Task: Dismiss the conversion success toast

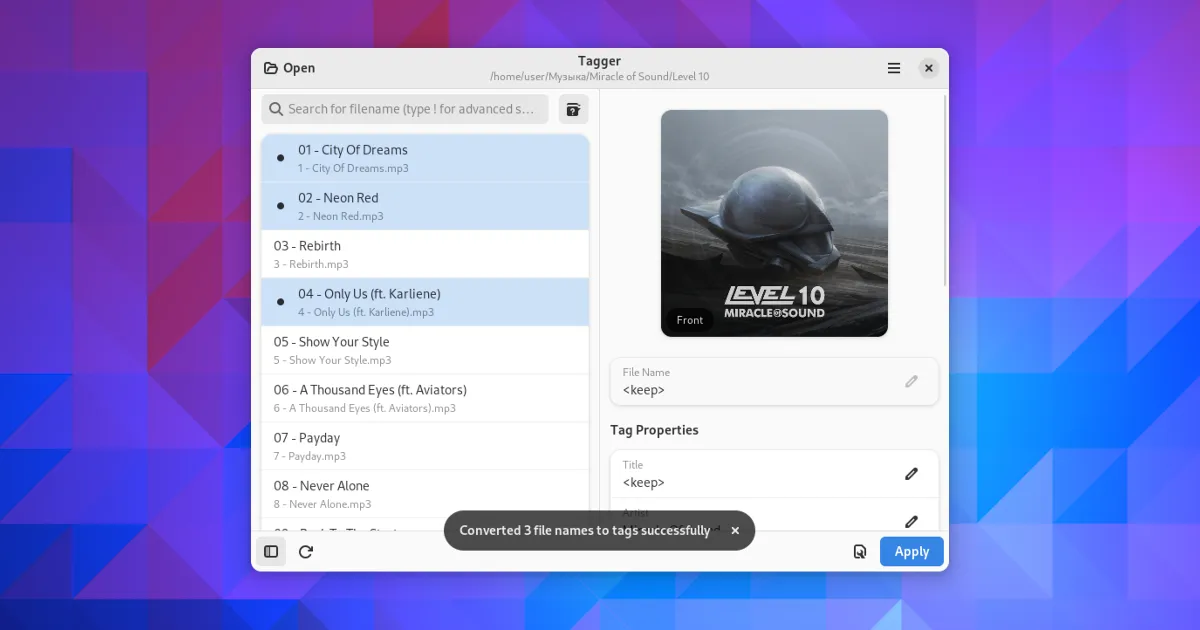Action: point(735,531)
